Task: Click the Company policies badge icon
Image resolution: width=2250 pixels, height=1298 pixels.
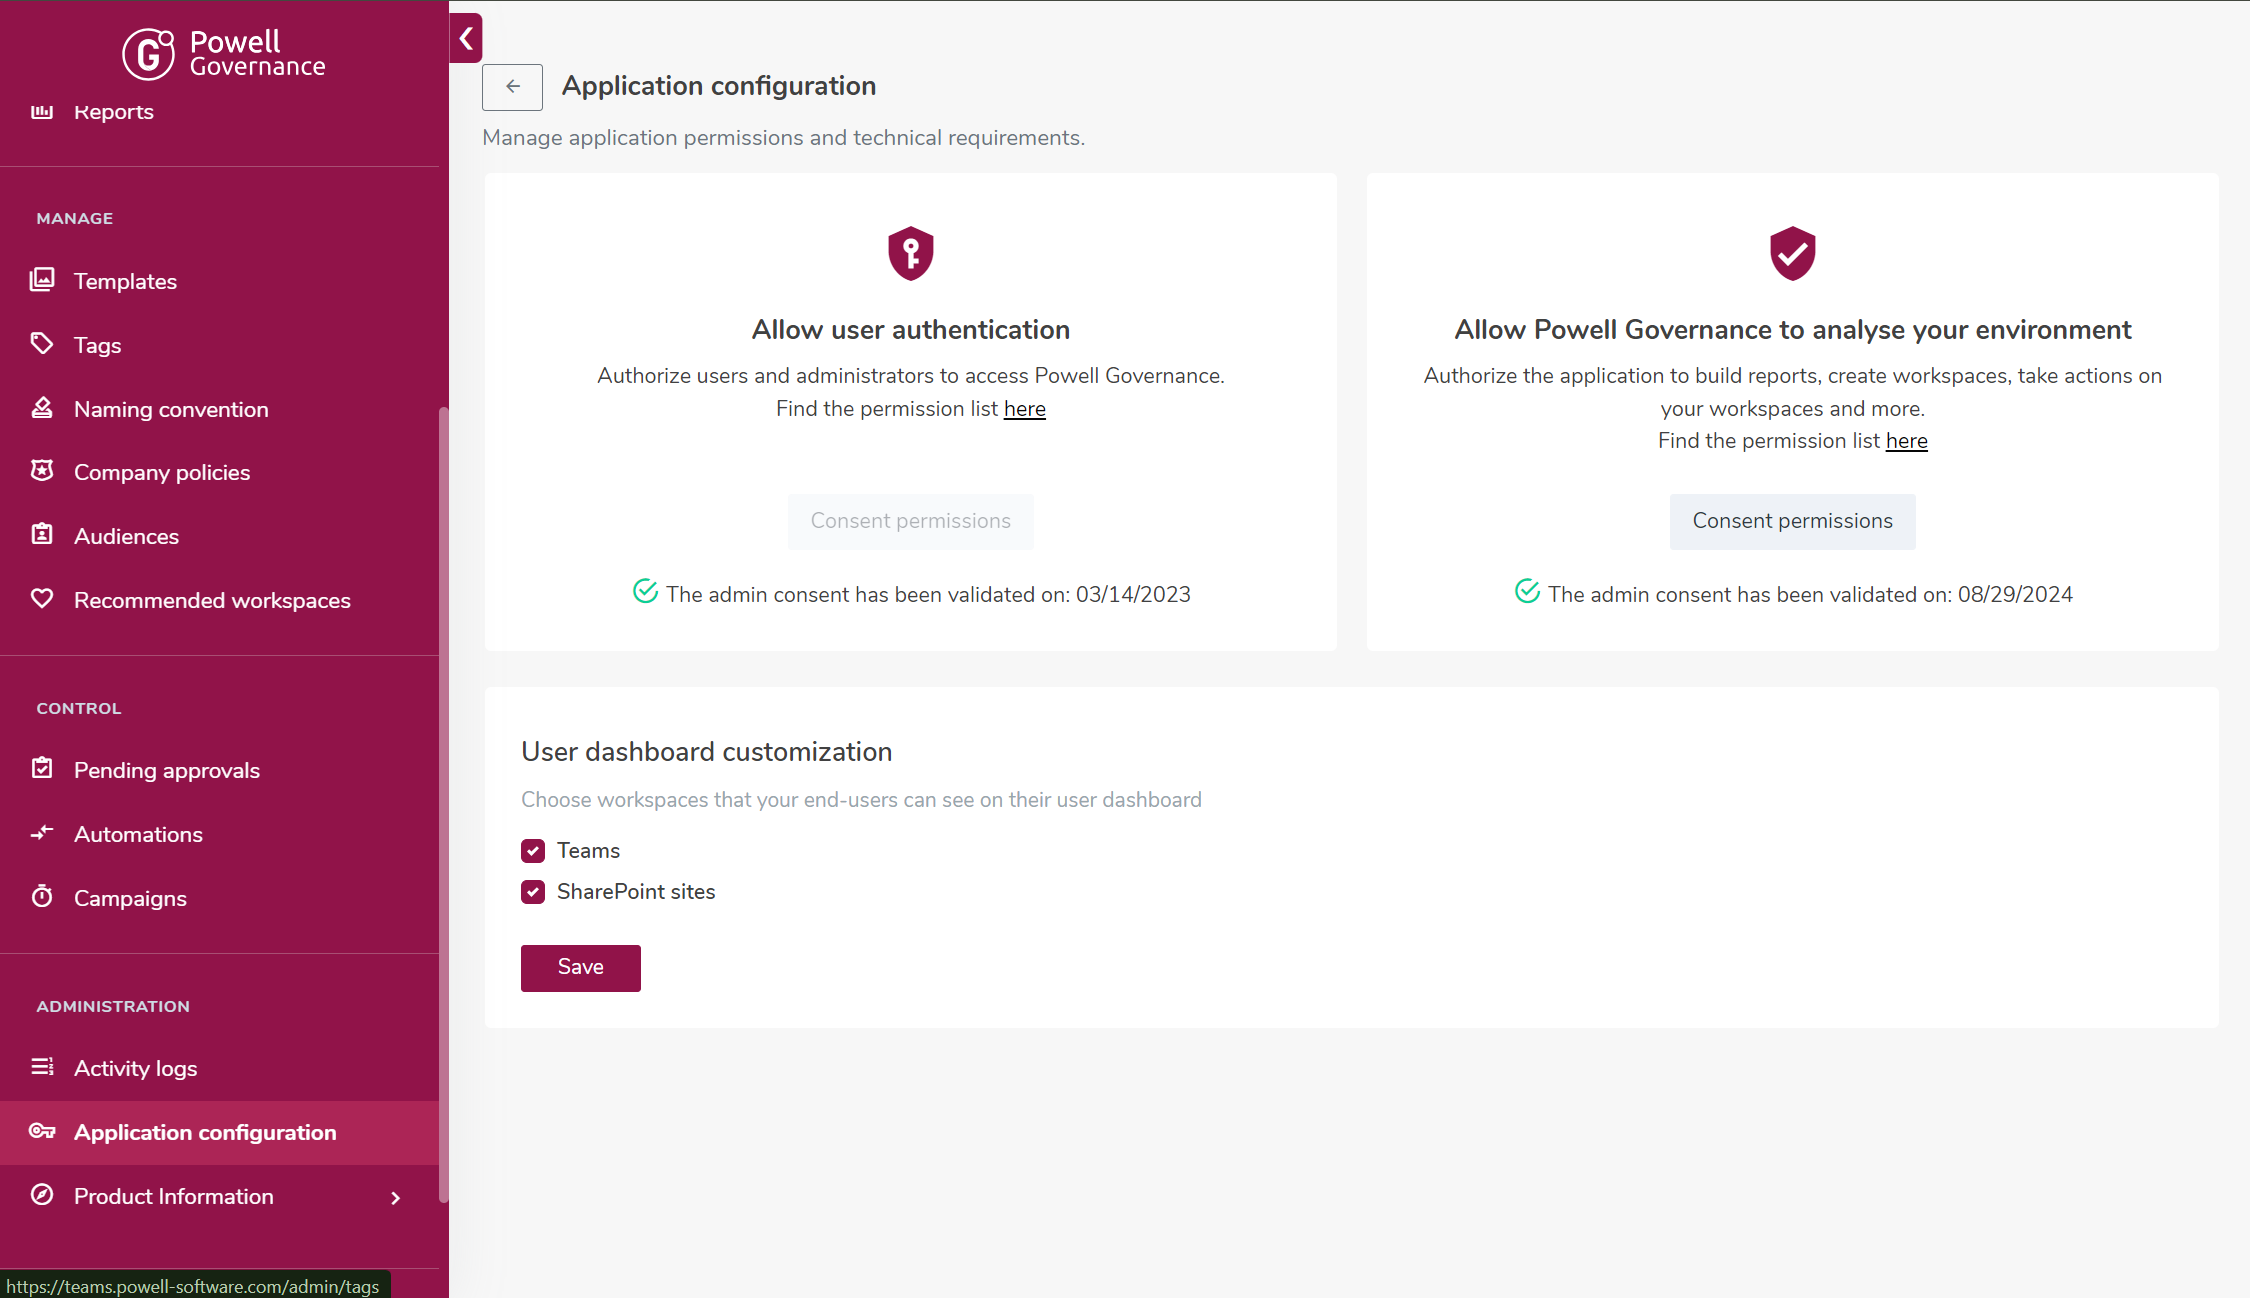Action: click(x=42, y=471)
